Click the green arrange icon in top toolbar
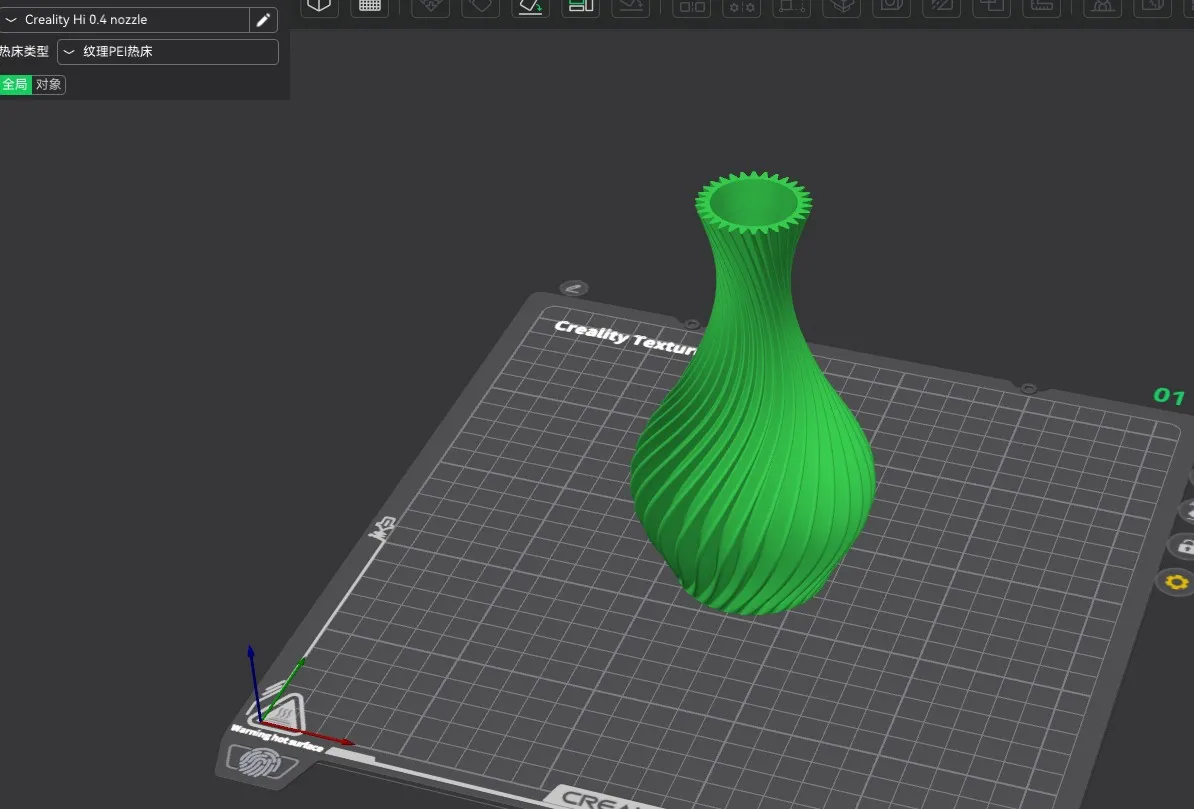 [581, 7]
